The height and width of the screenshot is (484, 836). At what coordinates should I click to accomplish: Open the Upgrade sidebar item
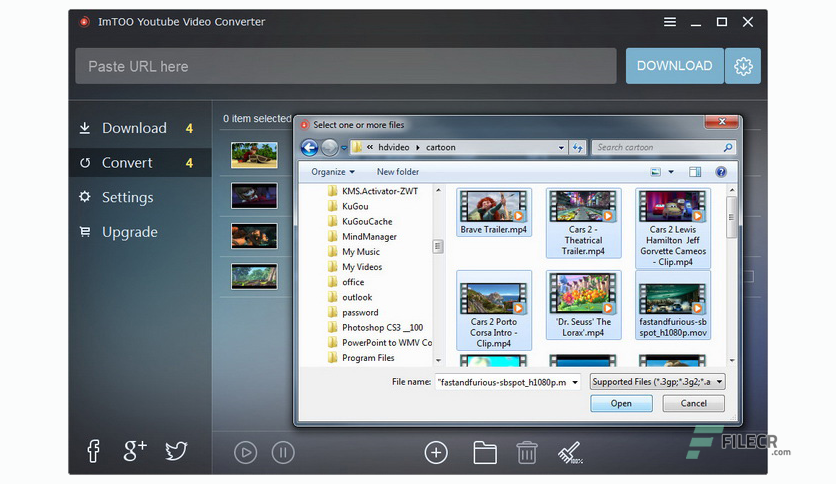coord(140,232)
